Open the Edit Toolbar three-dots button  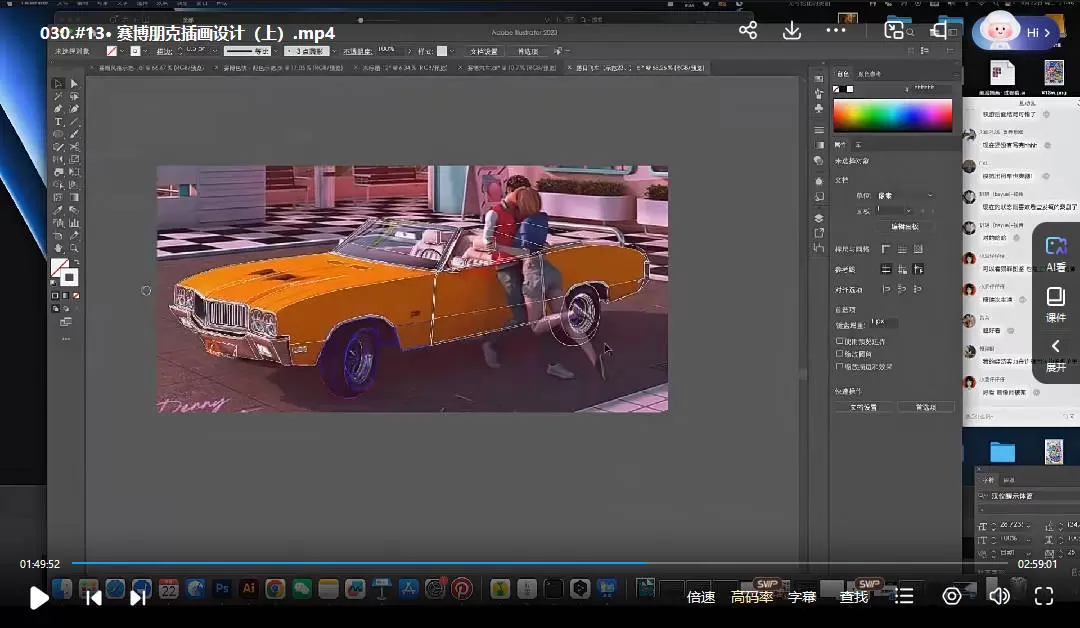pyautogui.click(x=65, y=339)
